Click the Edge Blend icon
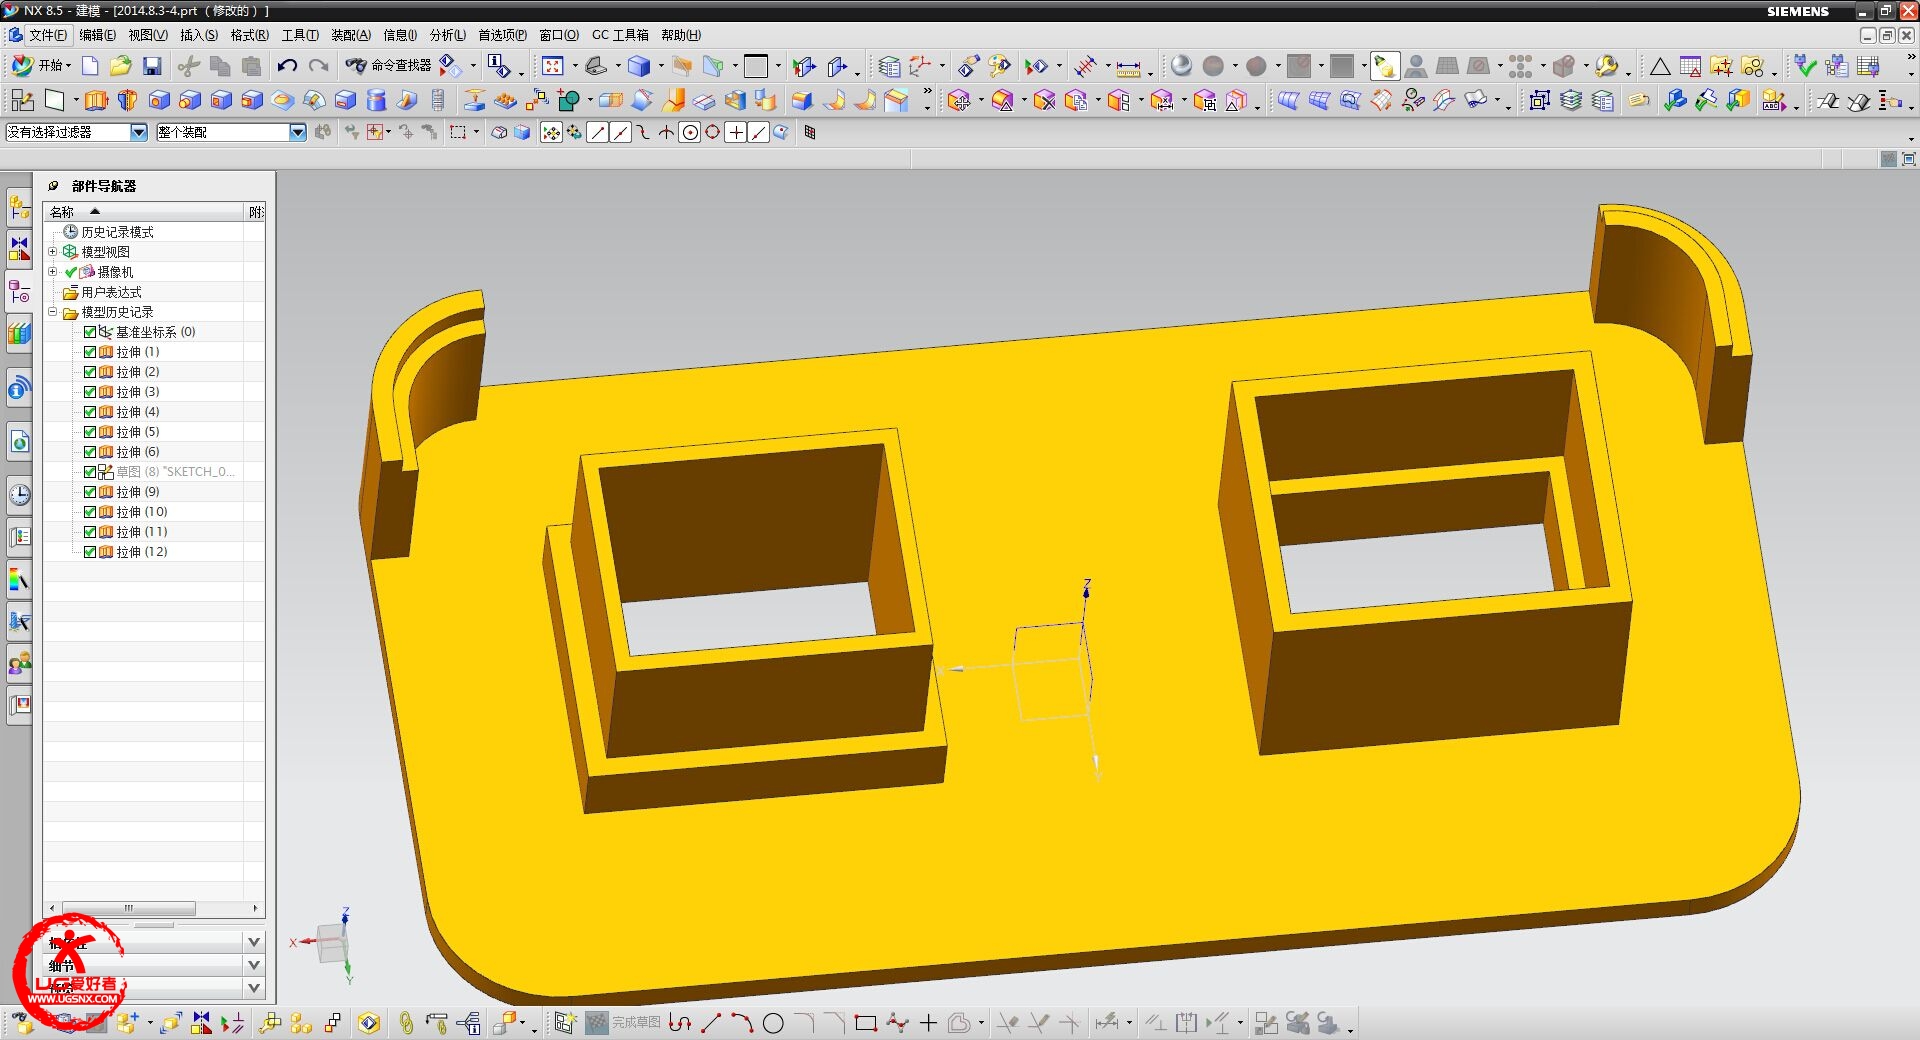The height and width of the screenshot is (1040, 1920). click(802, 100)
